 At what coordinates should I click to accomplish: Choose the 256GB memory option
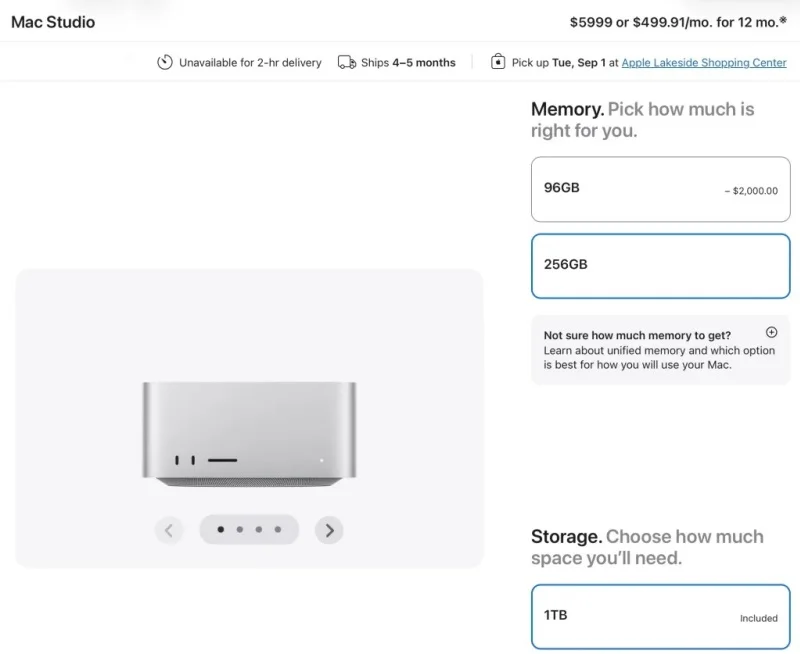coord(660,265)
